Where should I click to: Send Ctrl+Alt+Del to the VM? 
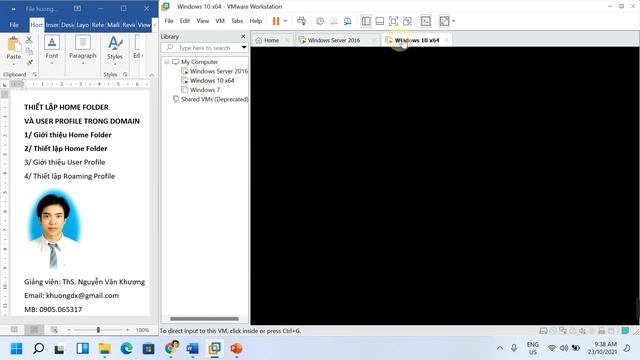tap(302, 21)
